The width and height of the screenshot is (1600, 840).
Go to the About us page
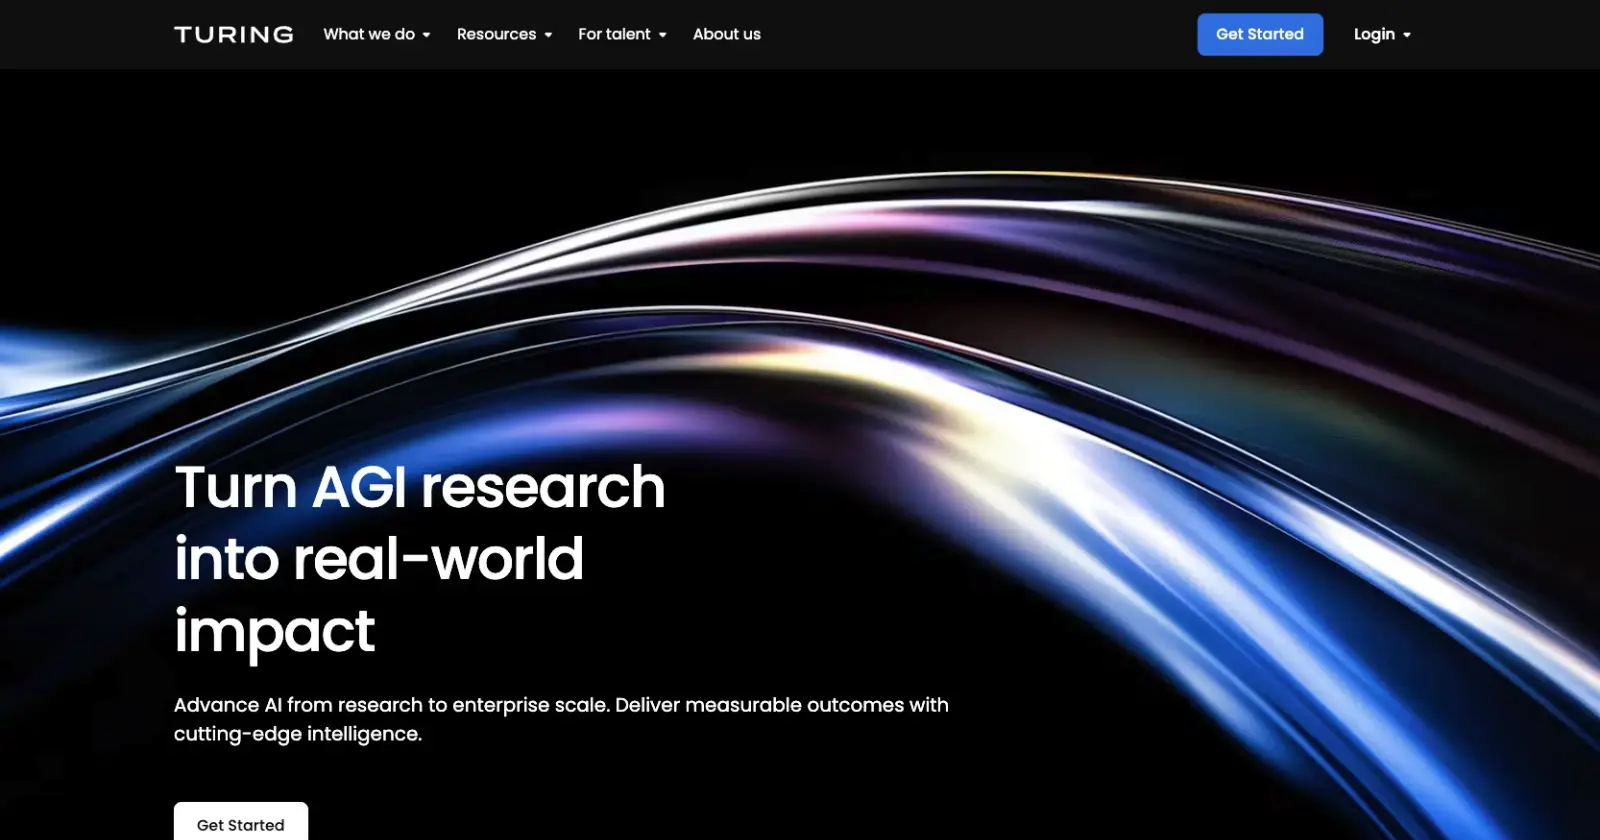pyautogui.click(x=726, y=34)
